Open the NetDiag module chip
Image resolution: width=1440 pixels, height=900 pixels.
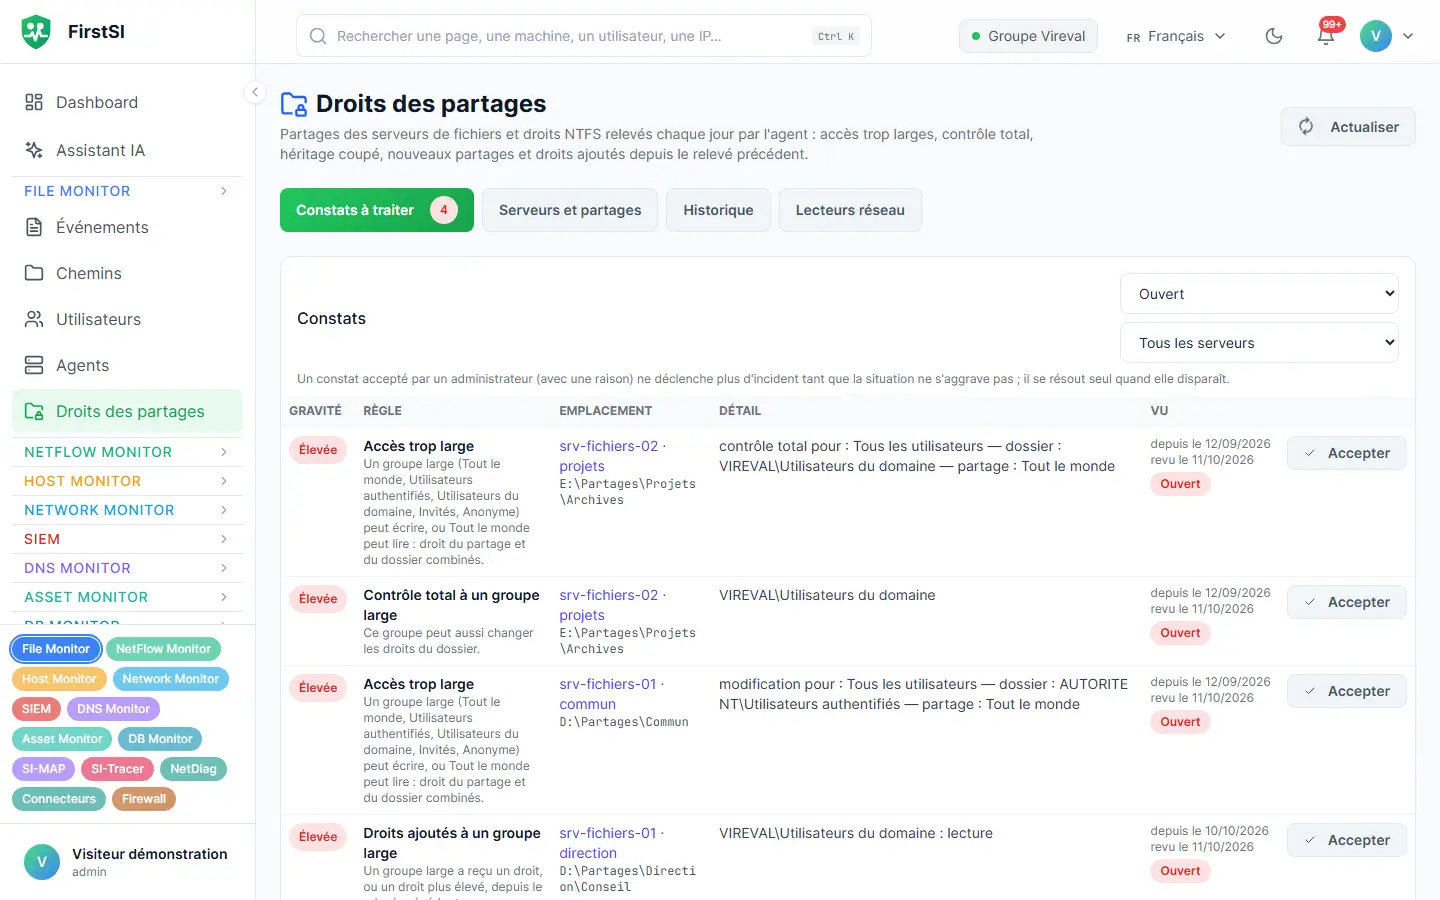pyautogui.click(x=193, y=769)
